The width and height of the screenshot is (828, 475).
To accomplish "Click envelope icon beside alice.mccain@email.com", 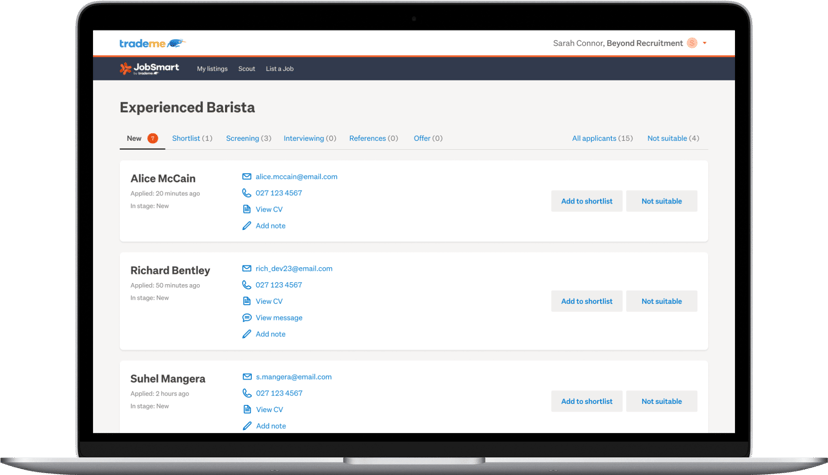I will point(247,176).
